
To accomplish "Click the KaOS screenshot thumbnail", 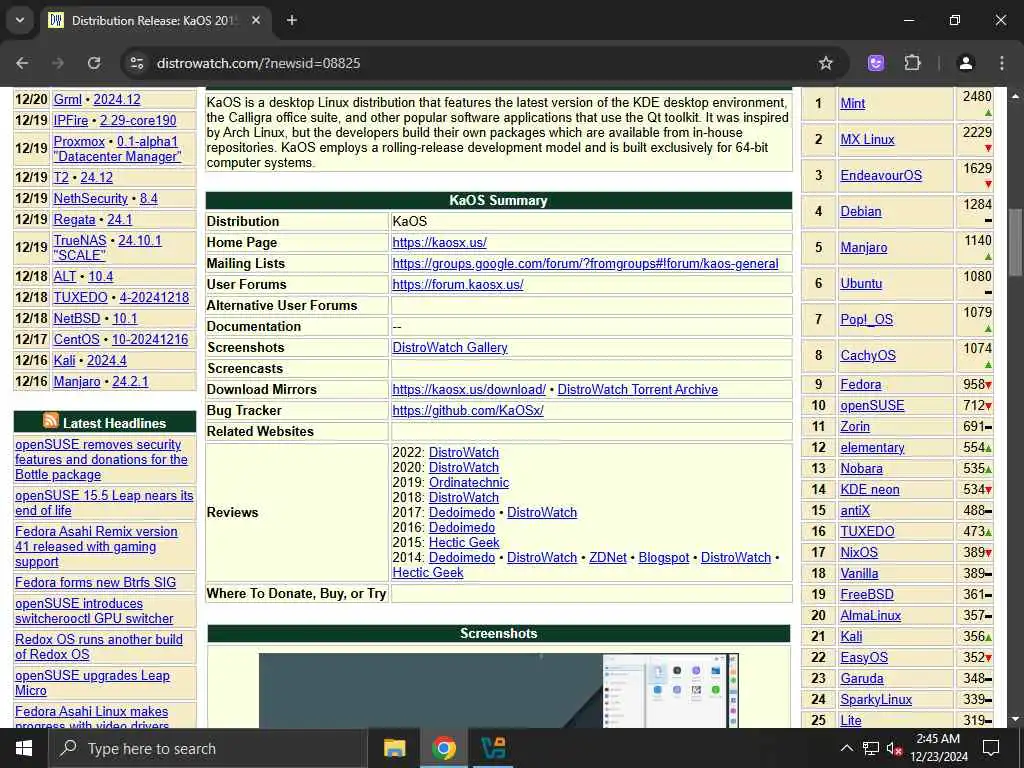I will click(x=498, y=690).
